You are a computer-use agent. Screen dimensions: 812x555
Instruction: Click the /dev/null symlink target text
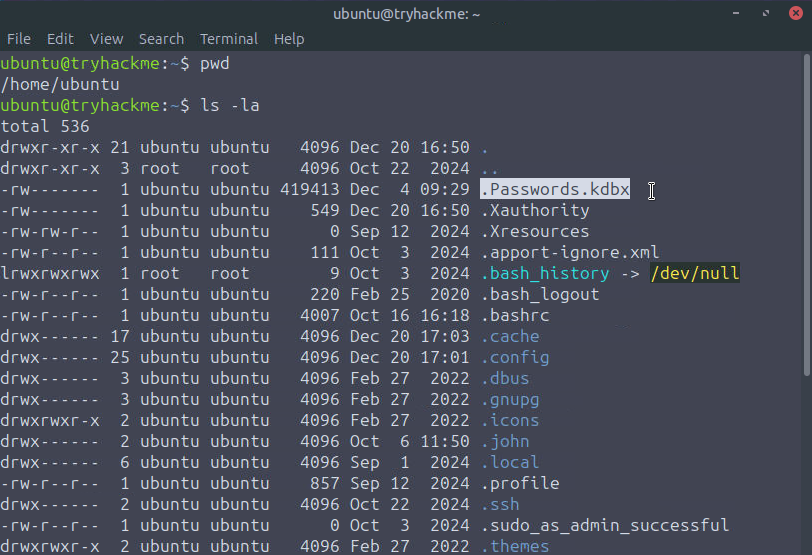695,274
